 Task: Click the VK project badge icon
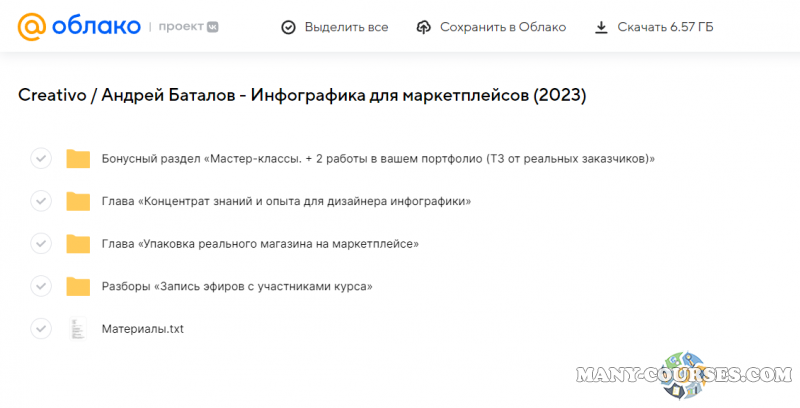(211, 27)
